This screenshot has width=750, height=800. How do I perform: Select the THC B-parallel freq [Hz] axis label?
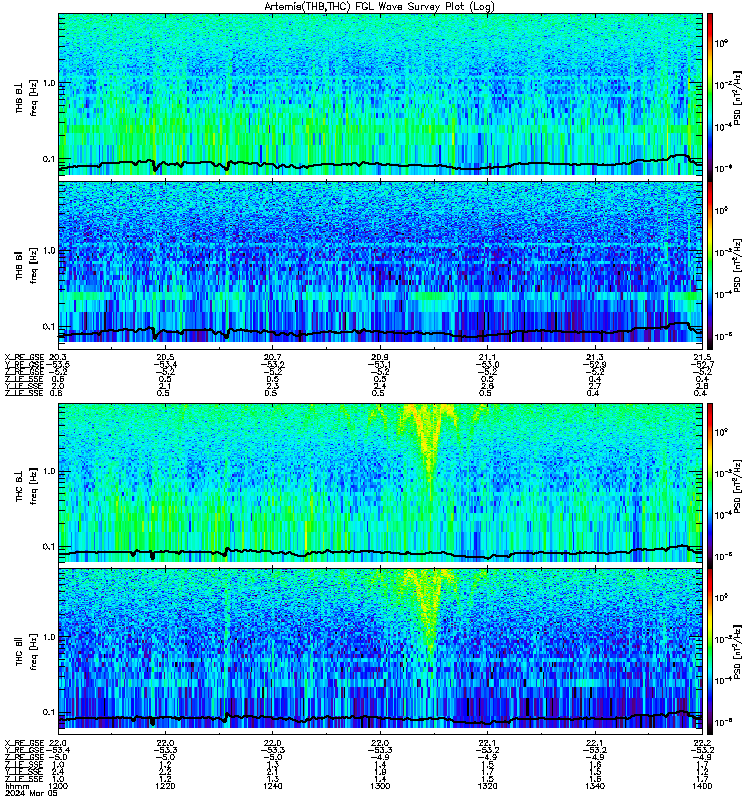pos(34,652)
